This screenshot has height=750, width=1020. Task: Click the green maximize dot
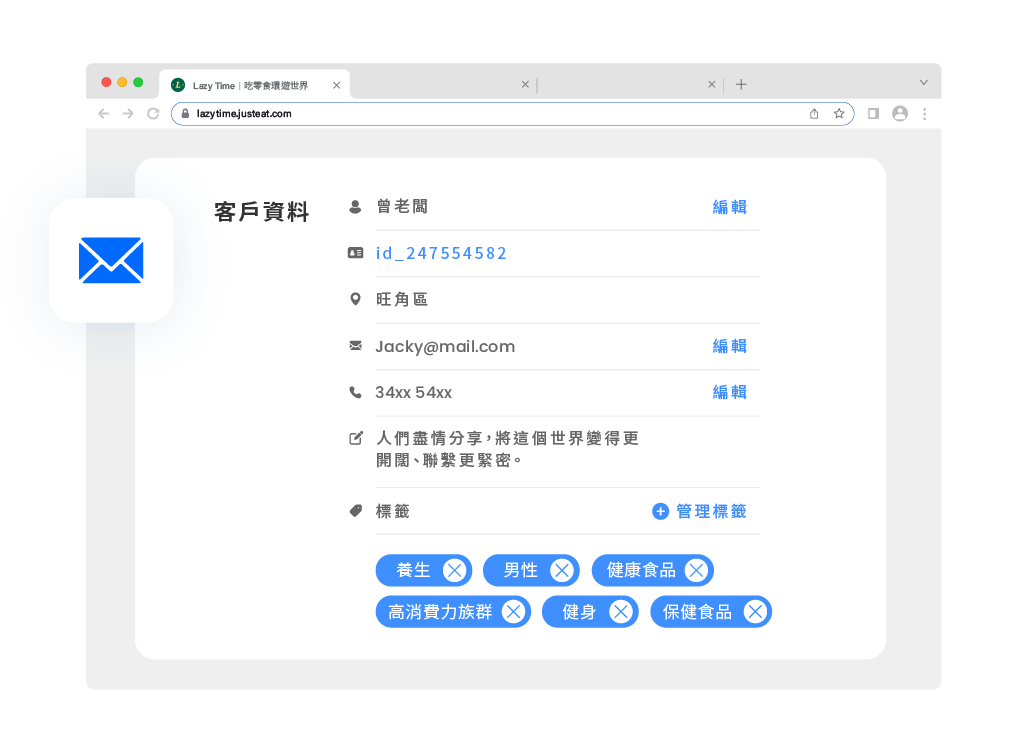point(138,82)
